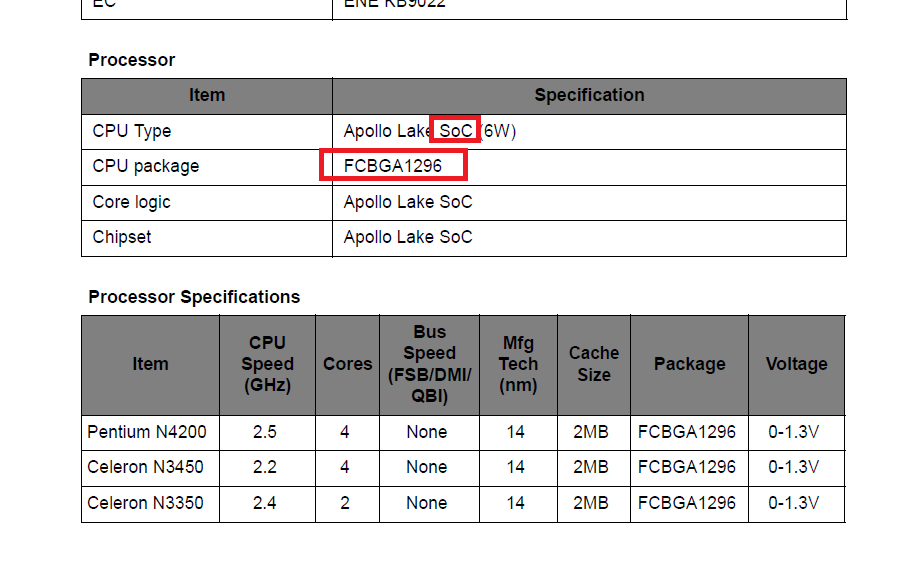909x585 pixels.
Task: Click the 2.5 speed for Pentium N4200
Action: pos(264,432)
